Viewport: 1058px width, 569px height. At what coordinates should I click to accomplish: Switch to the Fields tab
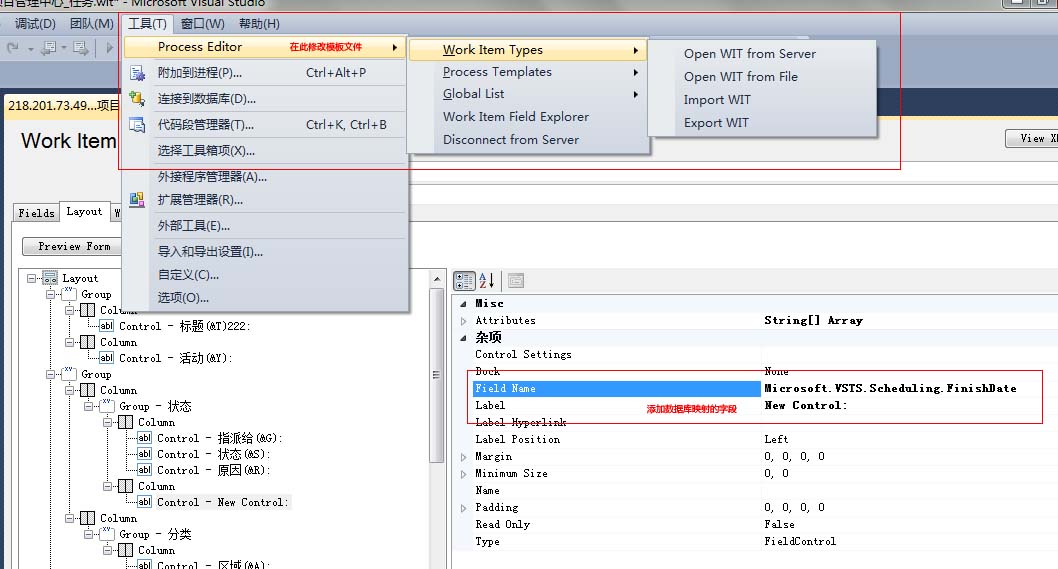point(36,213)
